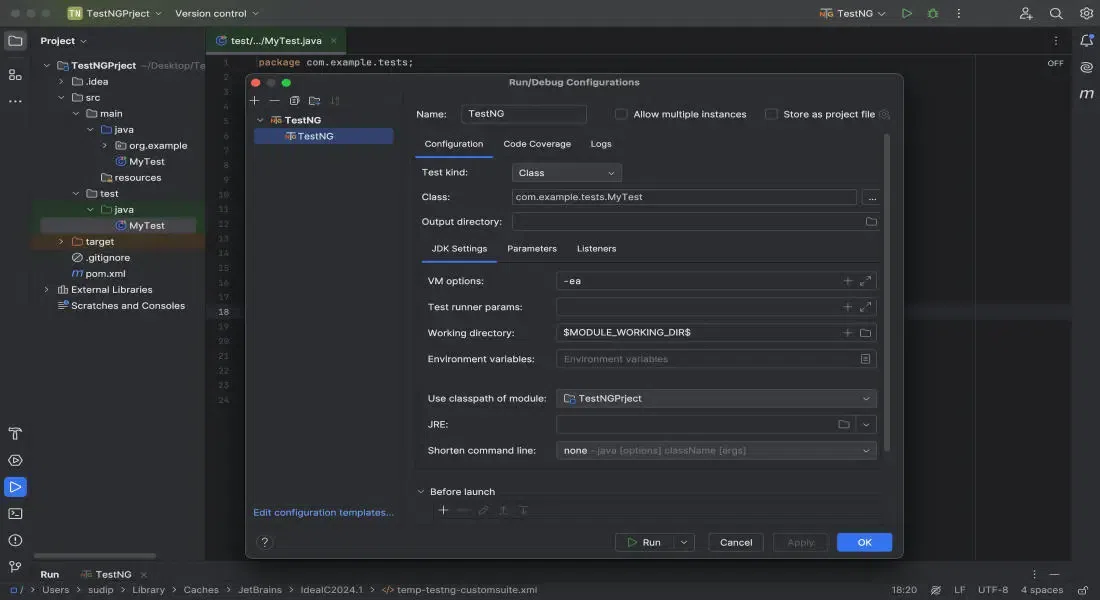Open the JRE dropdown arrow
Image resolution: width=1100 pixels, height=600 pixels.
point(866,425)
